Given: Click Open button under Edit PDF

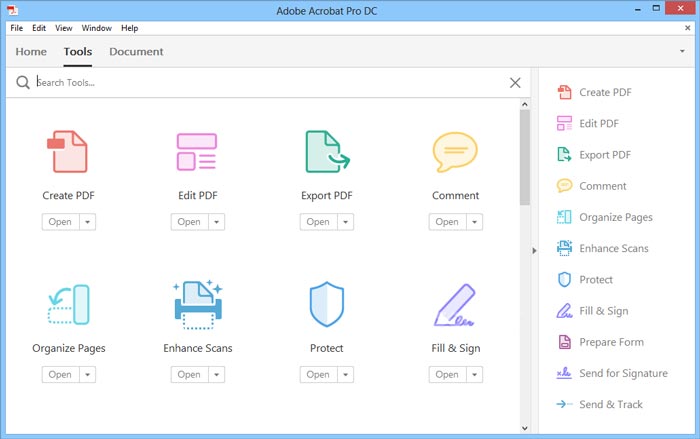Looking at the screenshot, I should [189, 222].
